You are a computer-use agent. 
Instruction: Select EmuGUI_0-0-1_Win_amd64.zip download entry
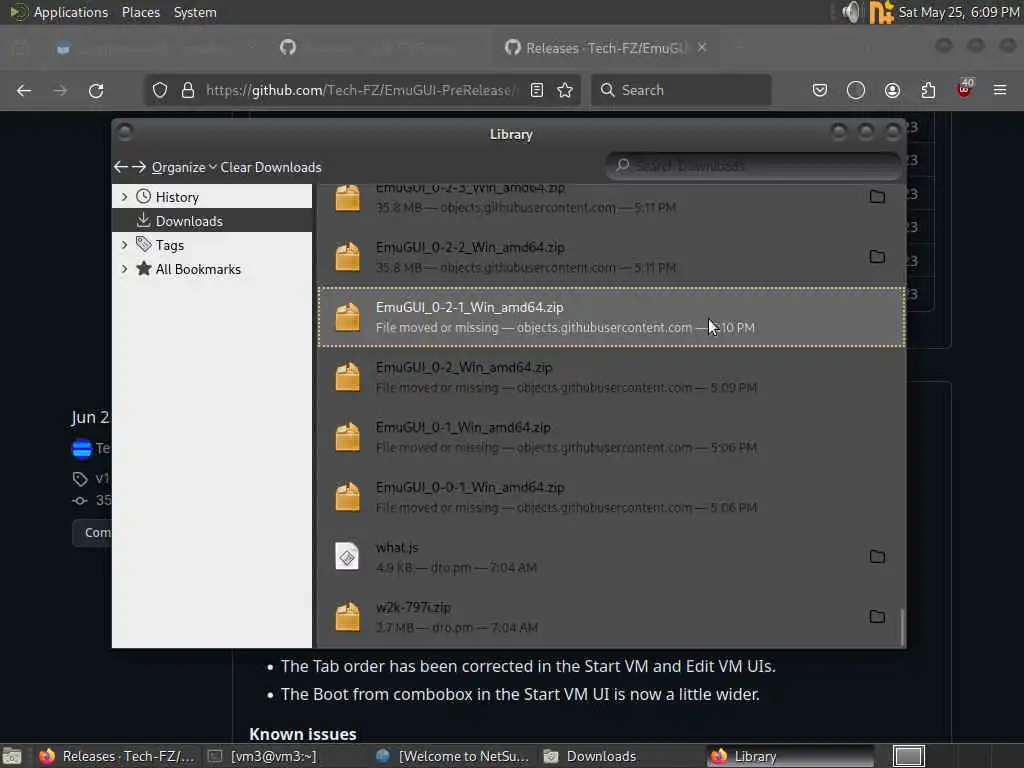coord(611,497)
